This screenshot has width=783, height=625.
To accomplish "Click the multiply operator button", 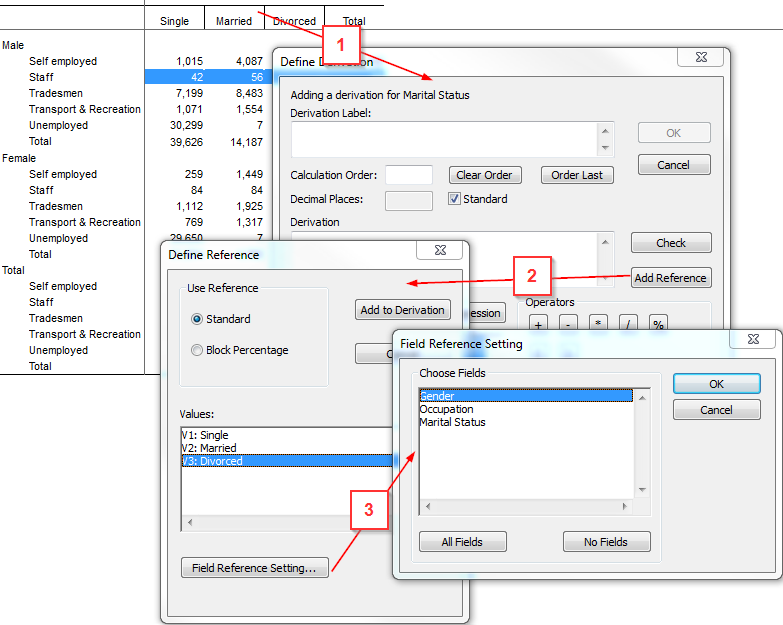I will [598, 324].
